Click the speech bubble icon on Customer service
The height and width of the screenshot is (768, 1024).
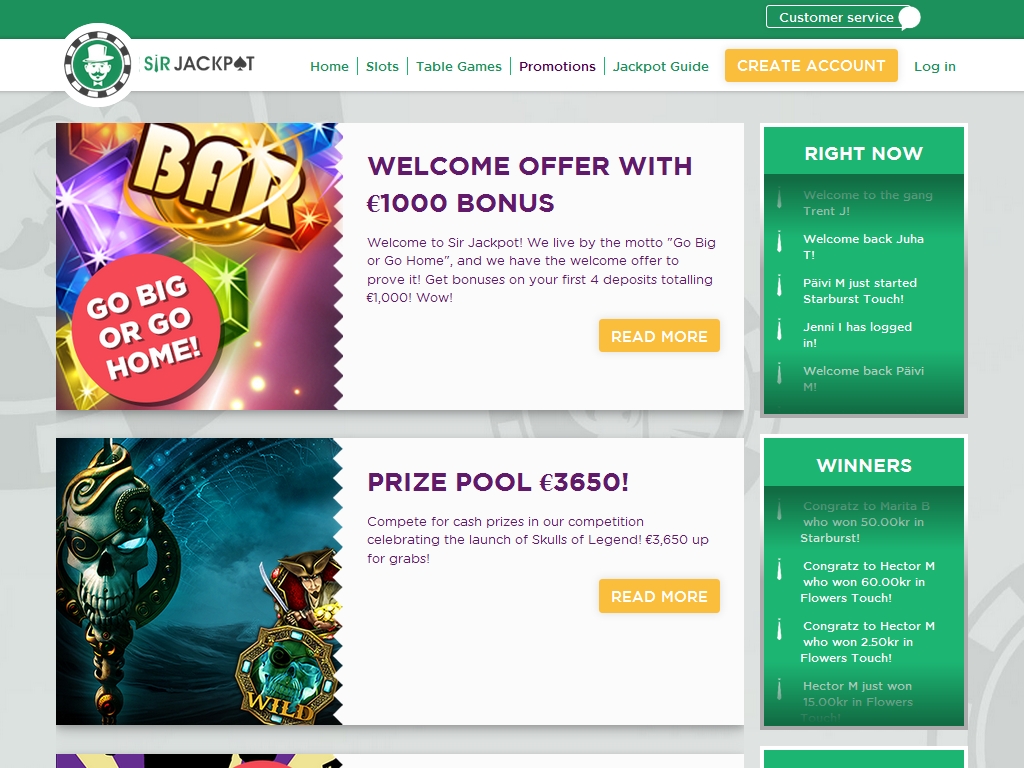(909, 18)
